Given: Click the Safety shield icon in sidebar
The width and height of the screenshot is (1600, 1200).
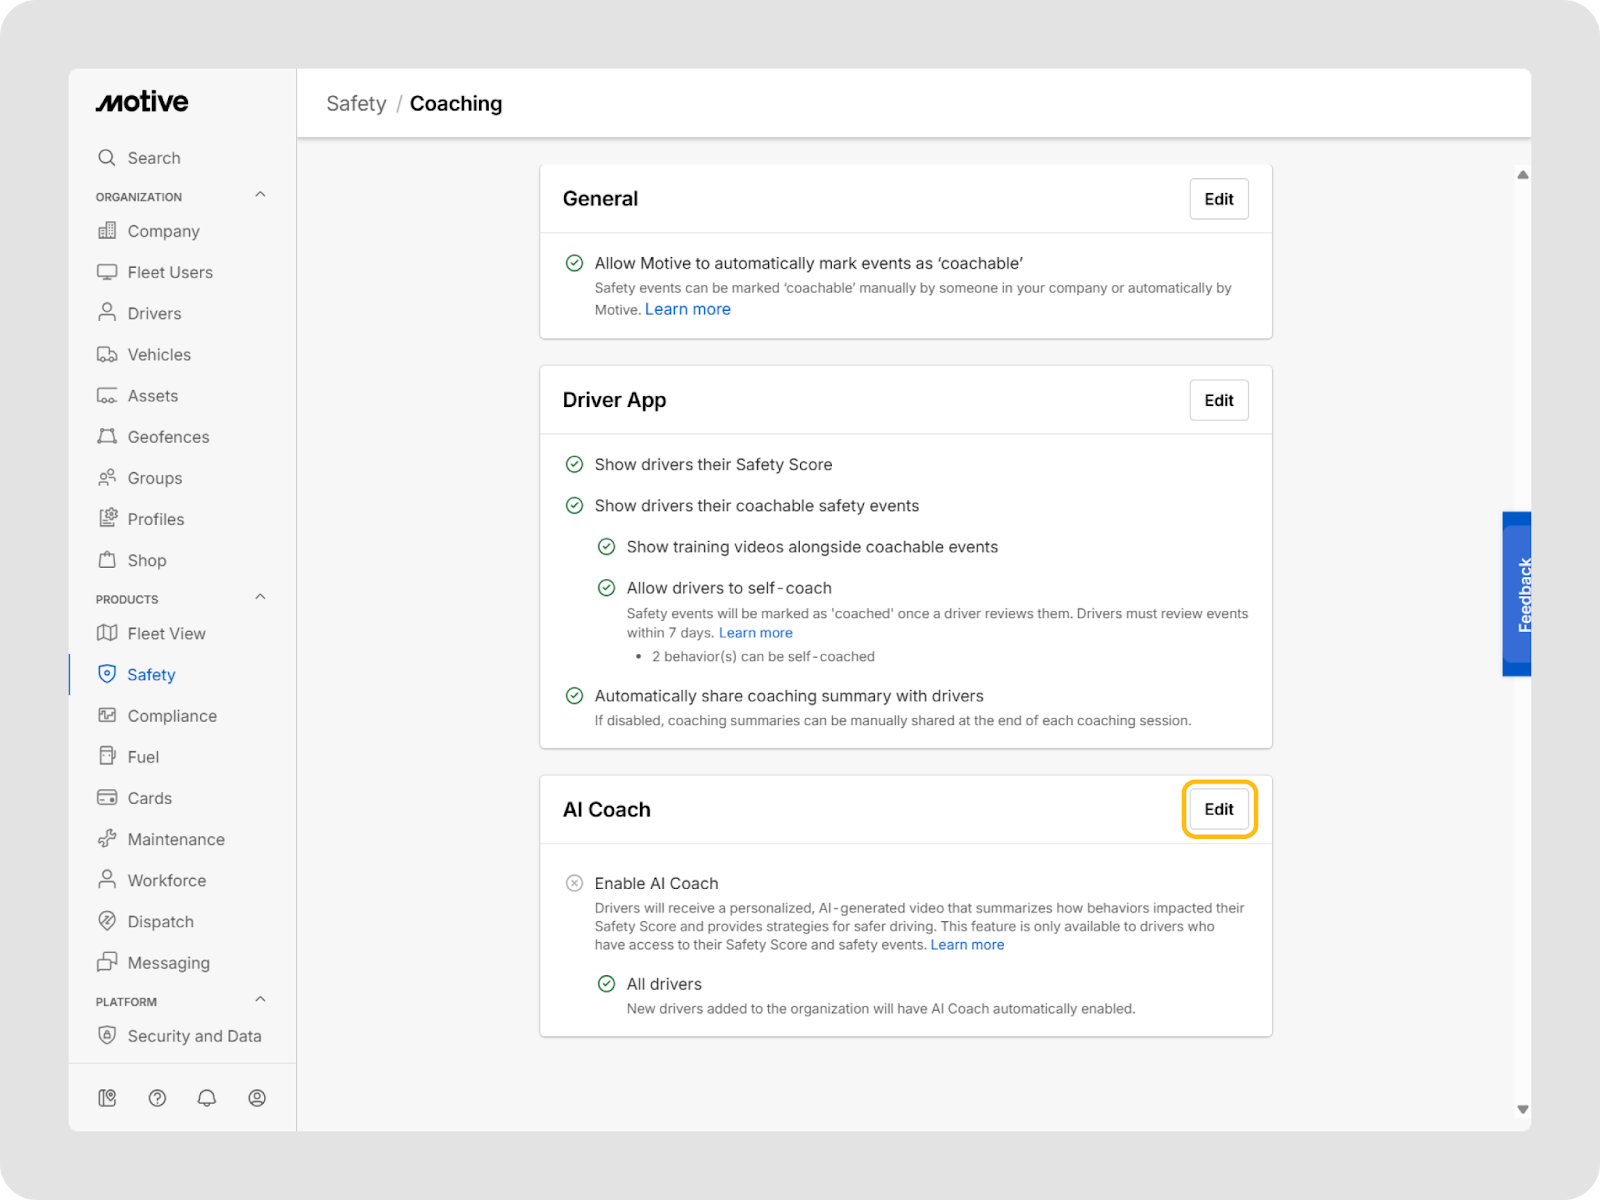Looking at the screenshot, I should click(x=107, y=674).
